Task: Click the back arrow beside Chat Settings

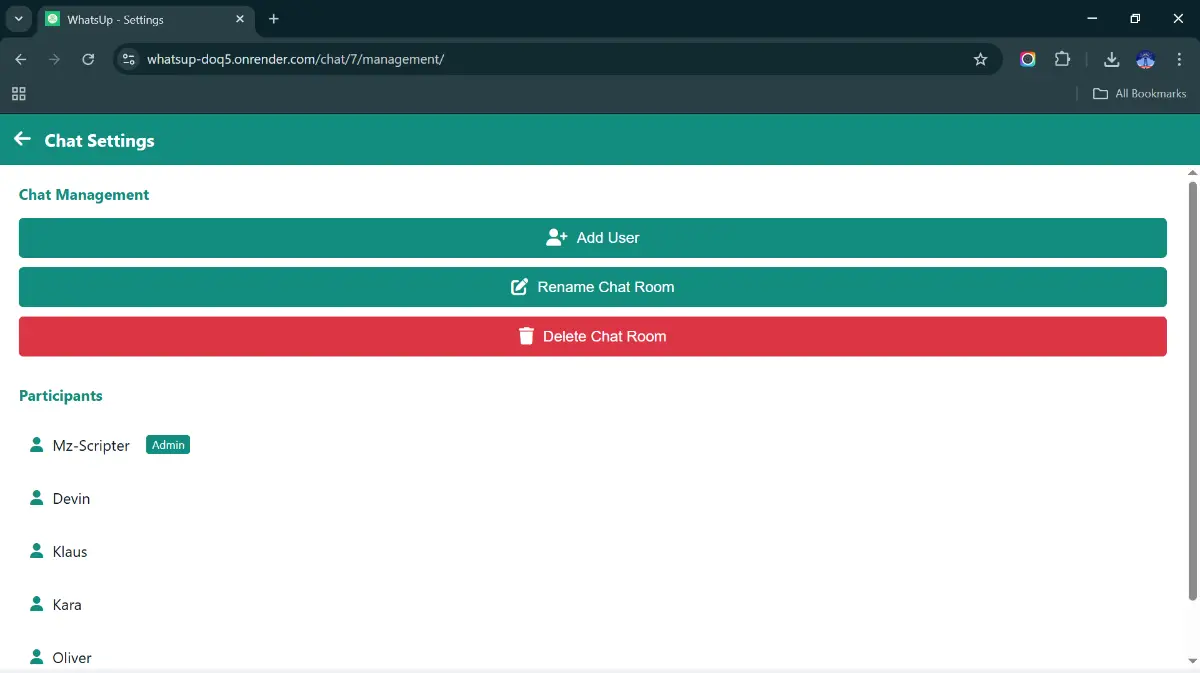Action: click(22, 139)
